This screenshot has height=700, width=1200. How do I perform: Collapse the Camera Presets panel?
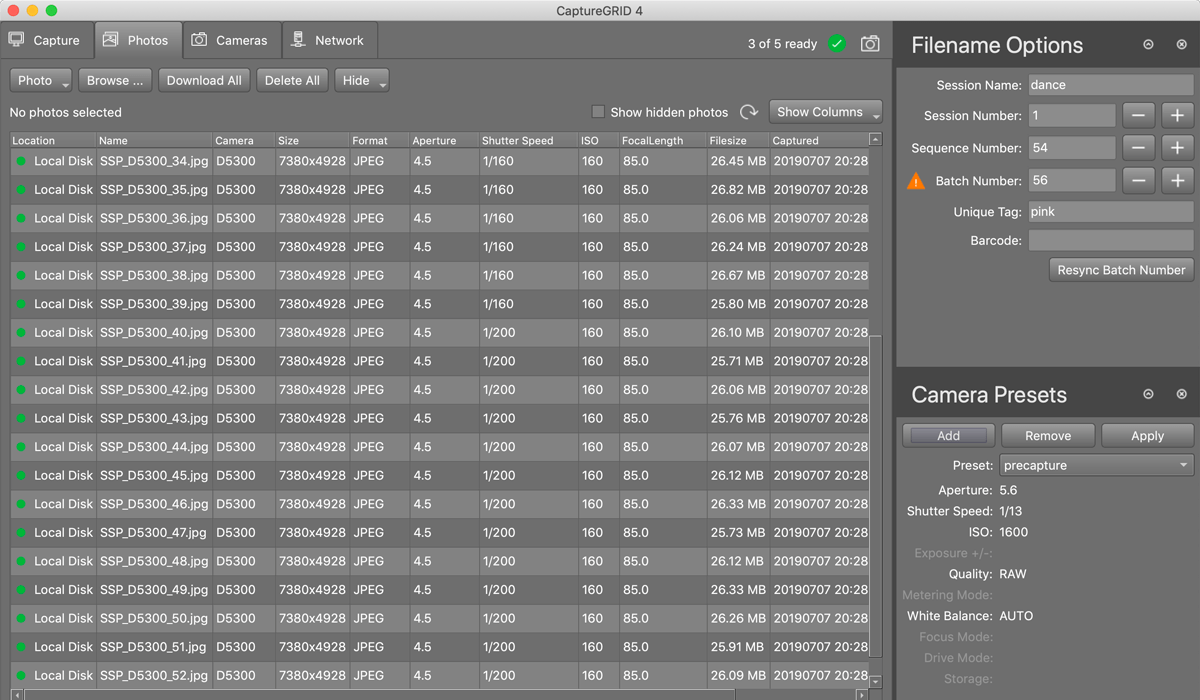[1148, 395]
